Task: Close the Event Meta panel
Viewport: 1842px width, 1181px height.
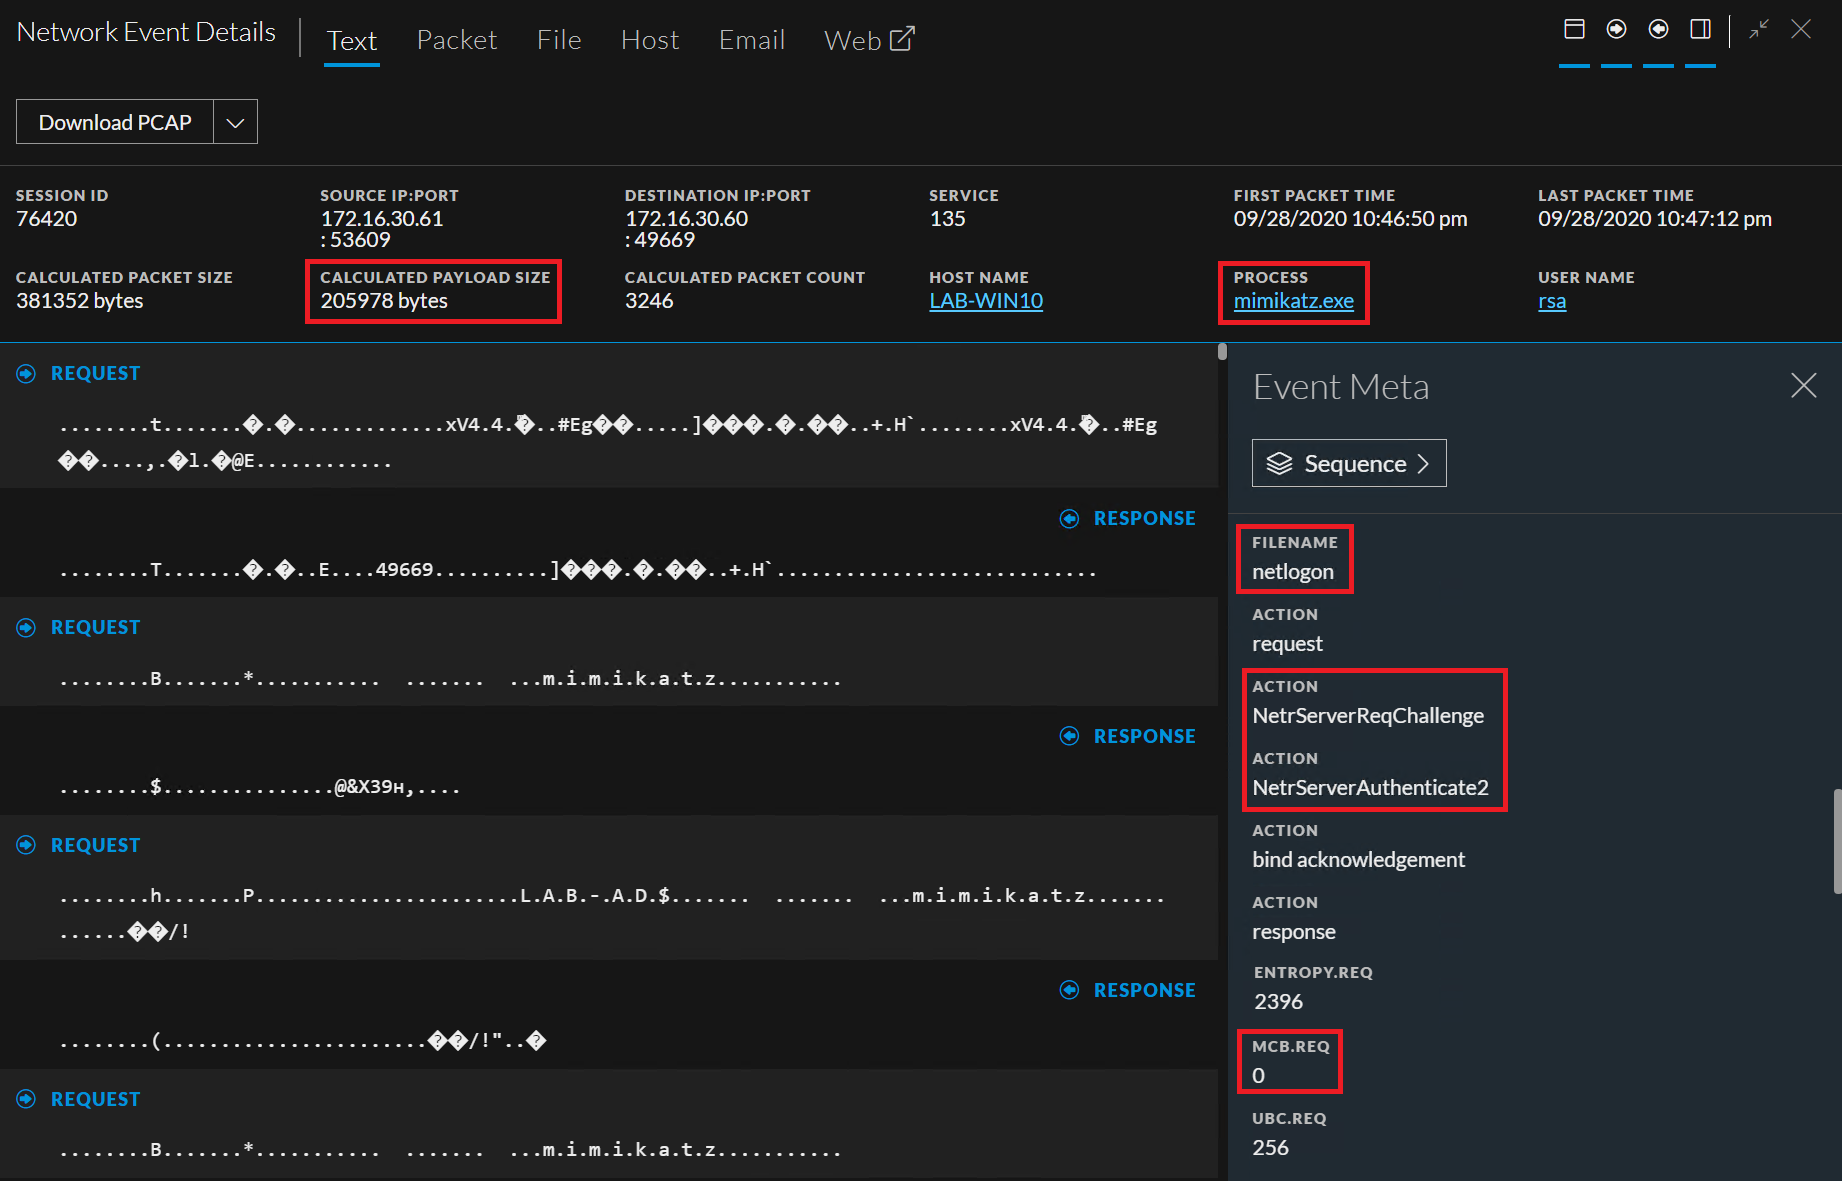Action: click(x=1803, y=385)
